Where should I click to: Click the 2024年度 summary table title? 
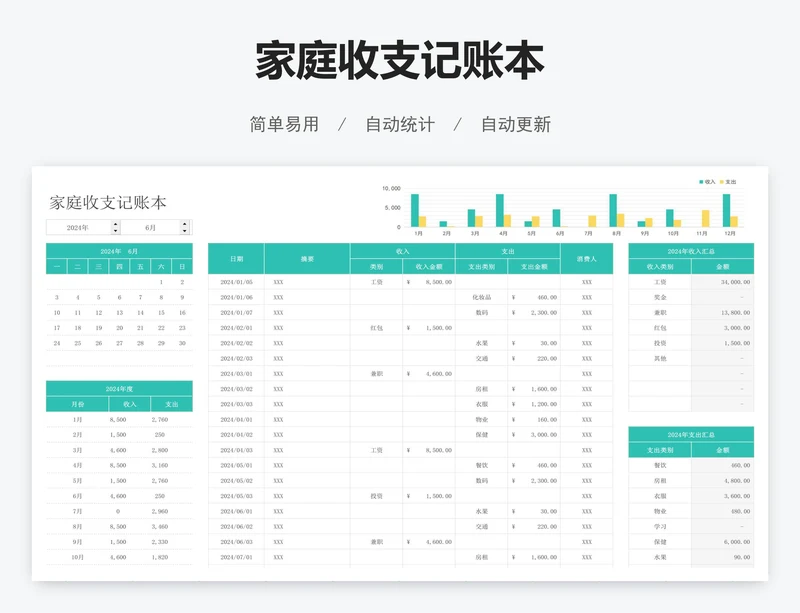[x=119, y=389]
